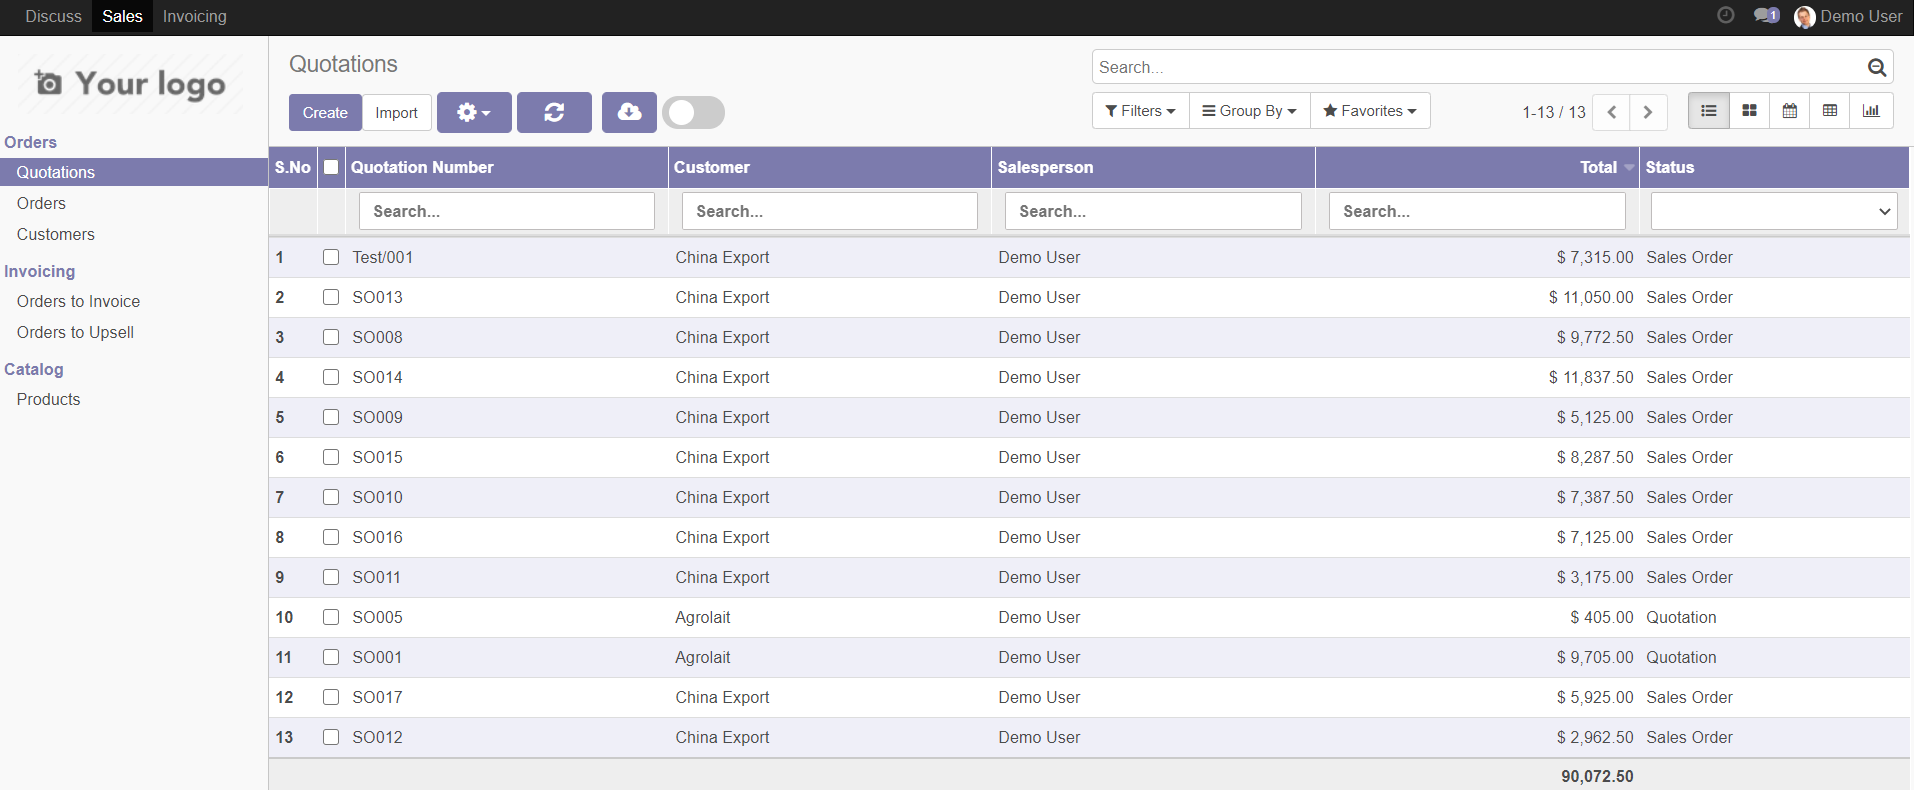Click the cloud download export icon

tap(629, 113)
